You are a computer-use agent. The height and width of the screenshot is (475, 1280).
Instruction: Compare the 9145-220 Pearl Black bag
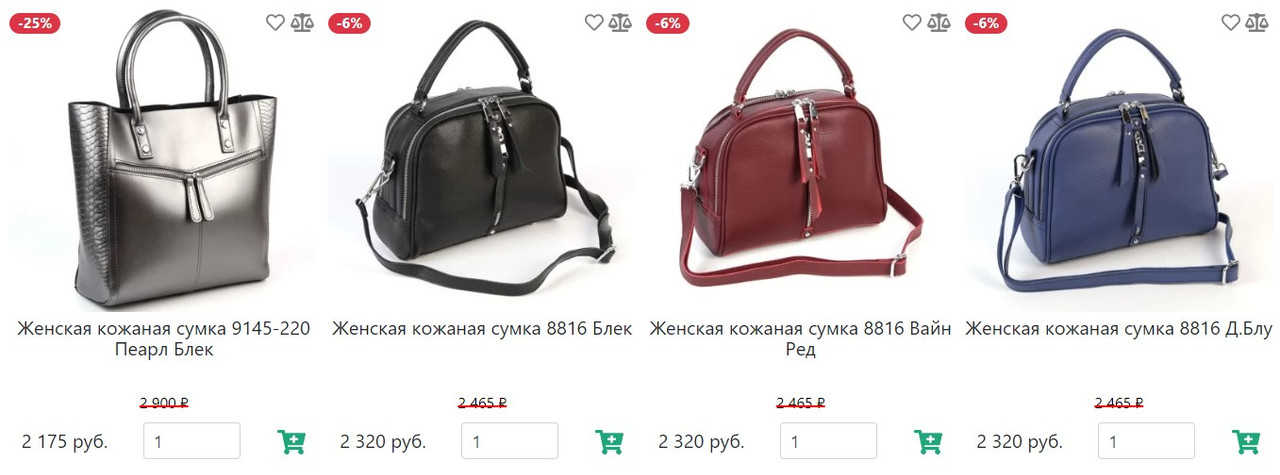point(302,22)
